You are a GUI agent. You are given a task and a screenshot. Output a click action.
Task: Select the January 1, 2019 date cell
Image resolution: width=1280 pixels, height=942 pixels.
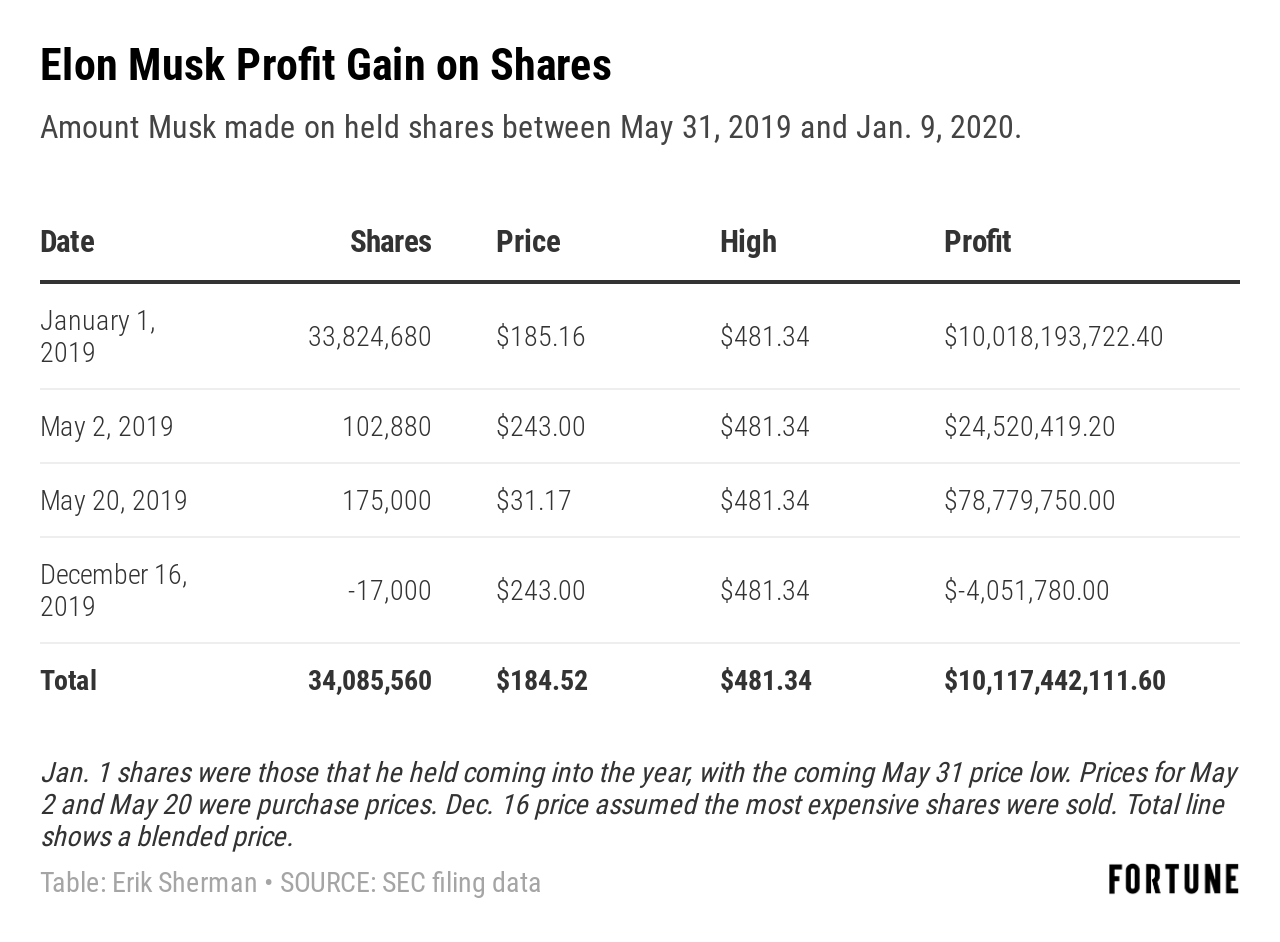97,336
